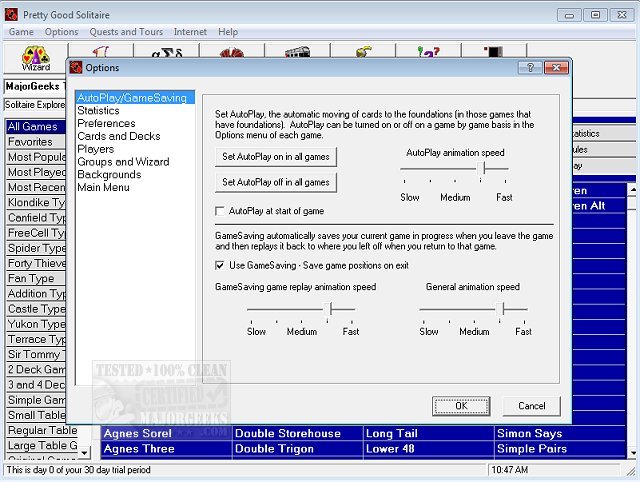Open the Options menu
The width and height of the screenshot is (640, 482).
point(62,32)
